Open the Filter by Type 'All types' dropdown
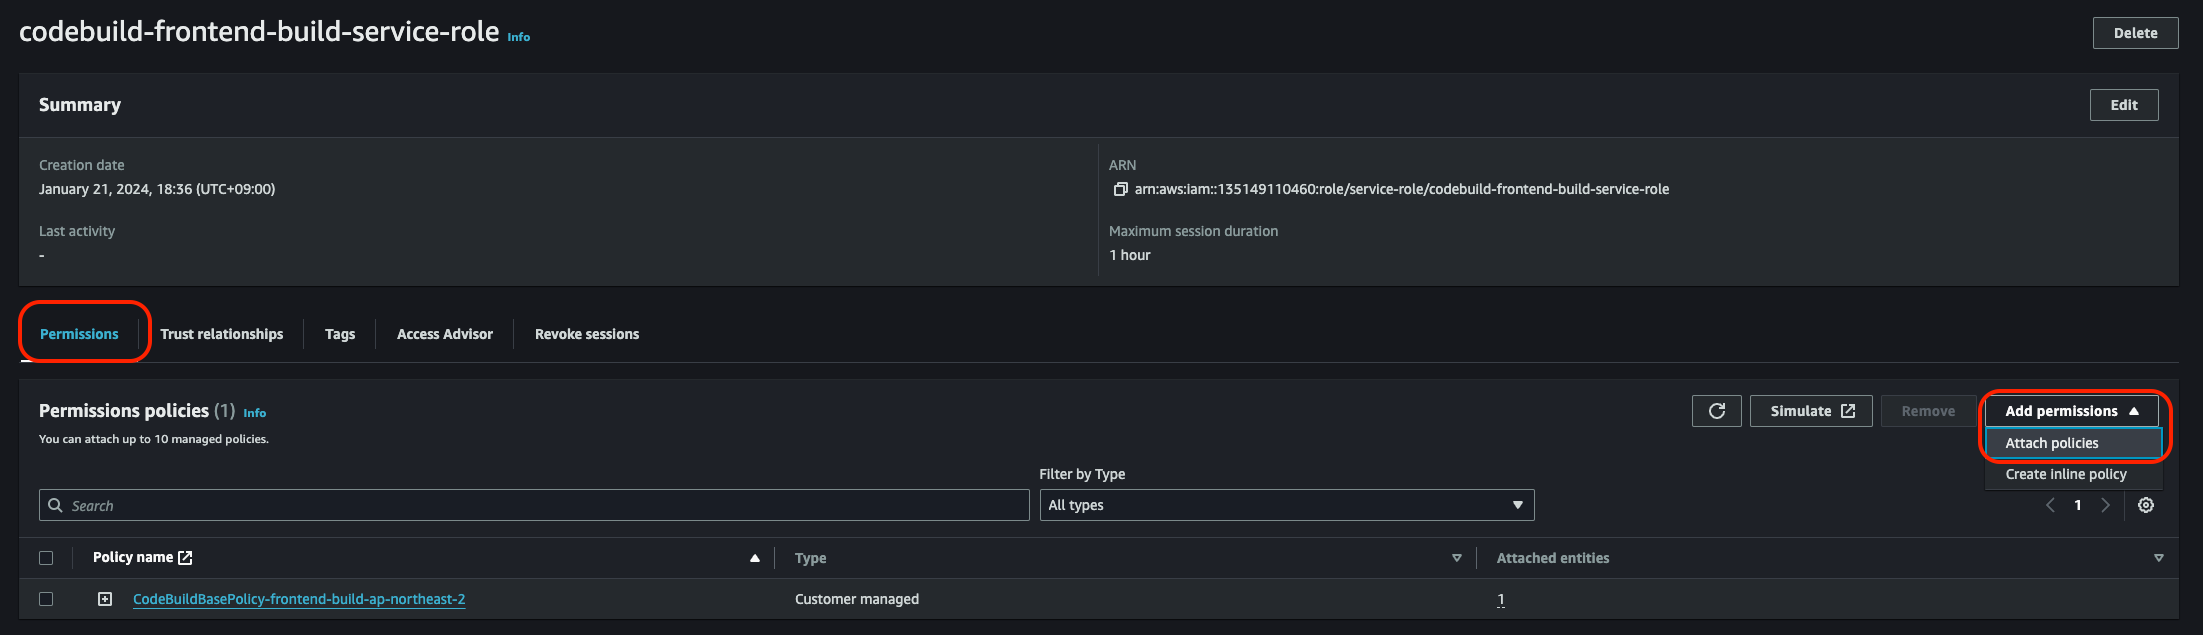The width and height of the screenshot is (2203, 635). (1287, 505)
